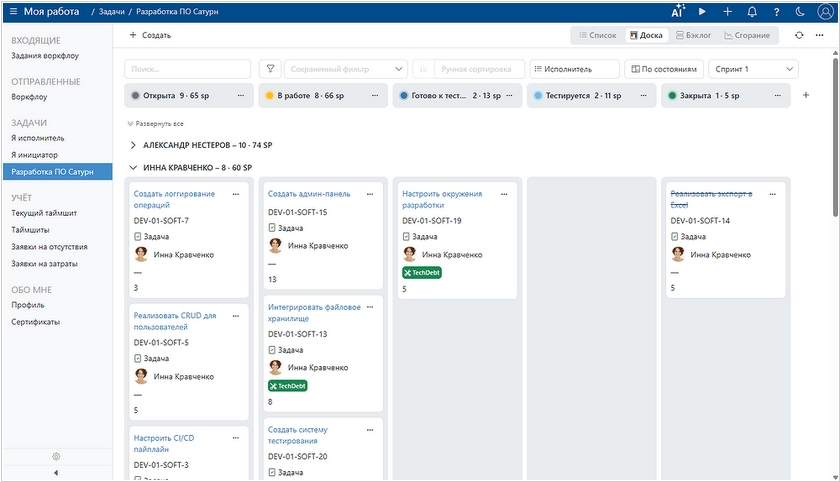
Task: Toggle По состояниям column view
Action: click(663, 69)
